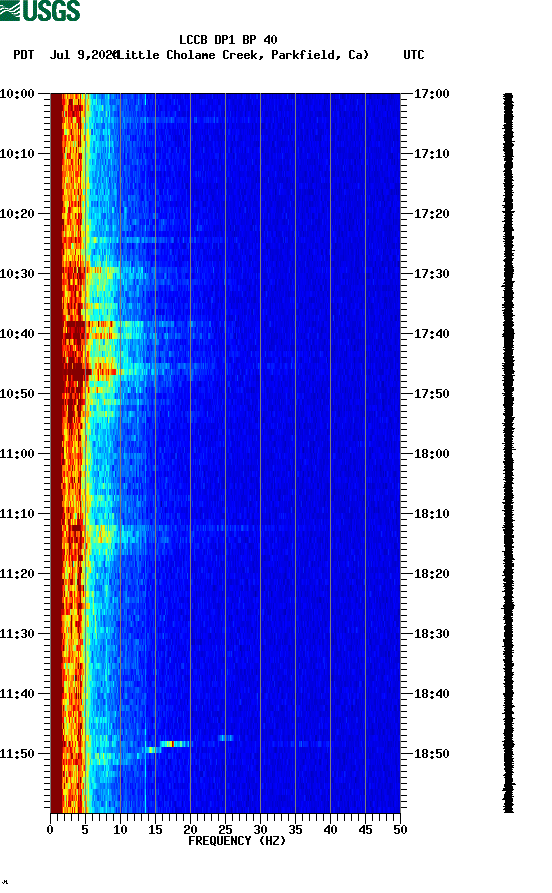Click the 10:50 PDT time label
The image size is (552, 893).
[17, 394]
